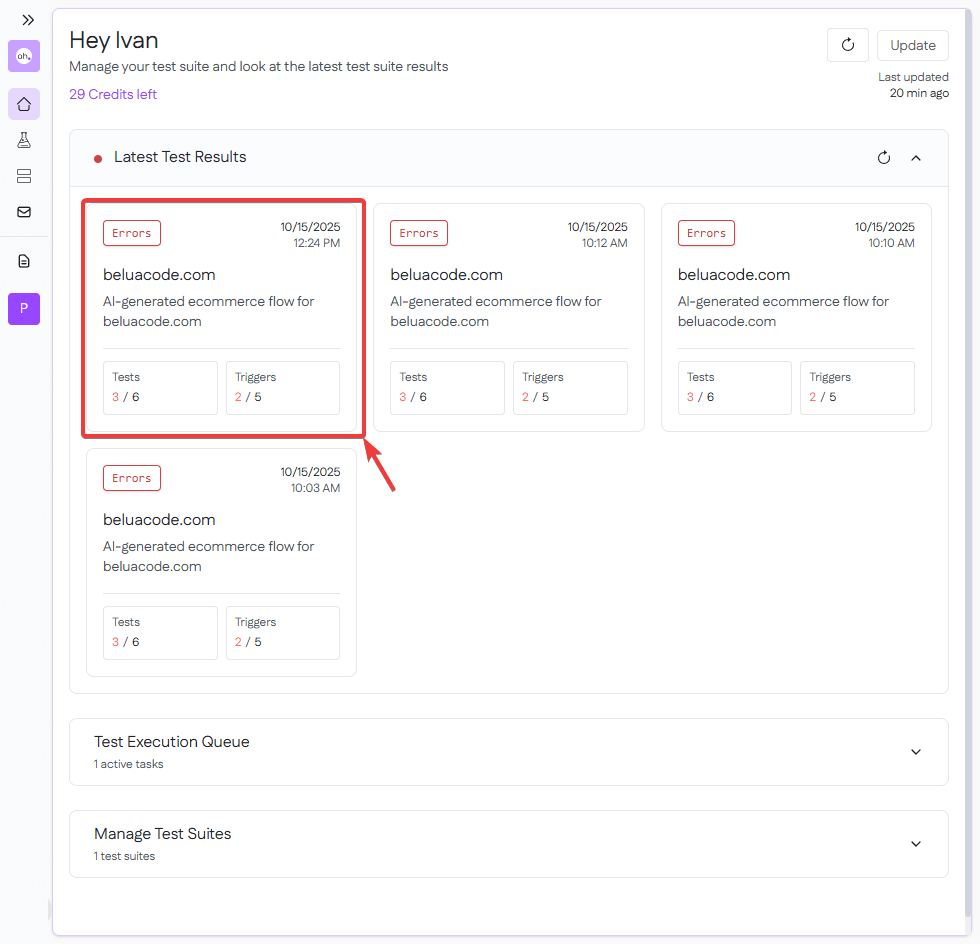
Task: Open the document icon in sidebar
Action: (24, 261)
